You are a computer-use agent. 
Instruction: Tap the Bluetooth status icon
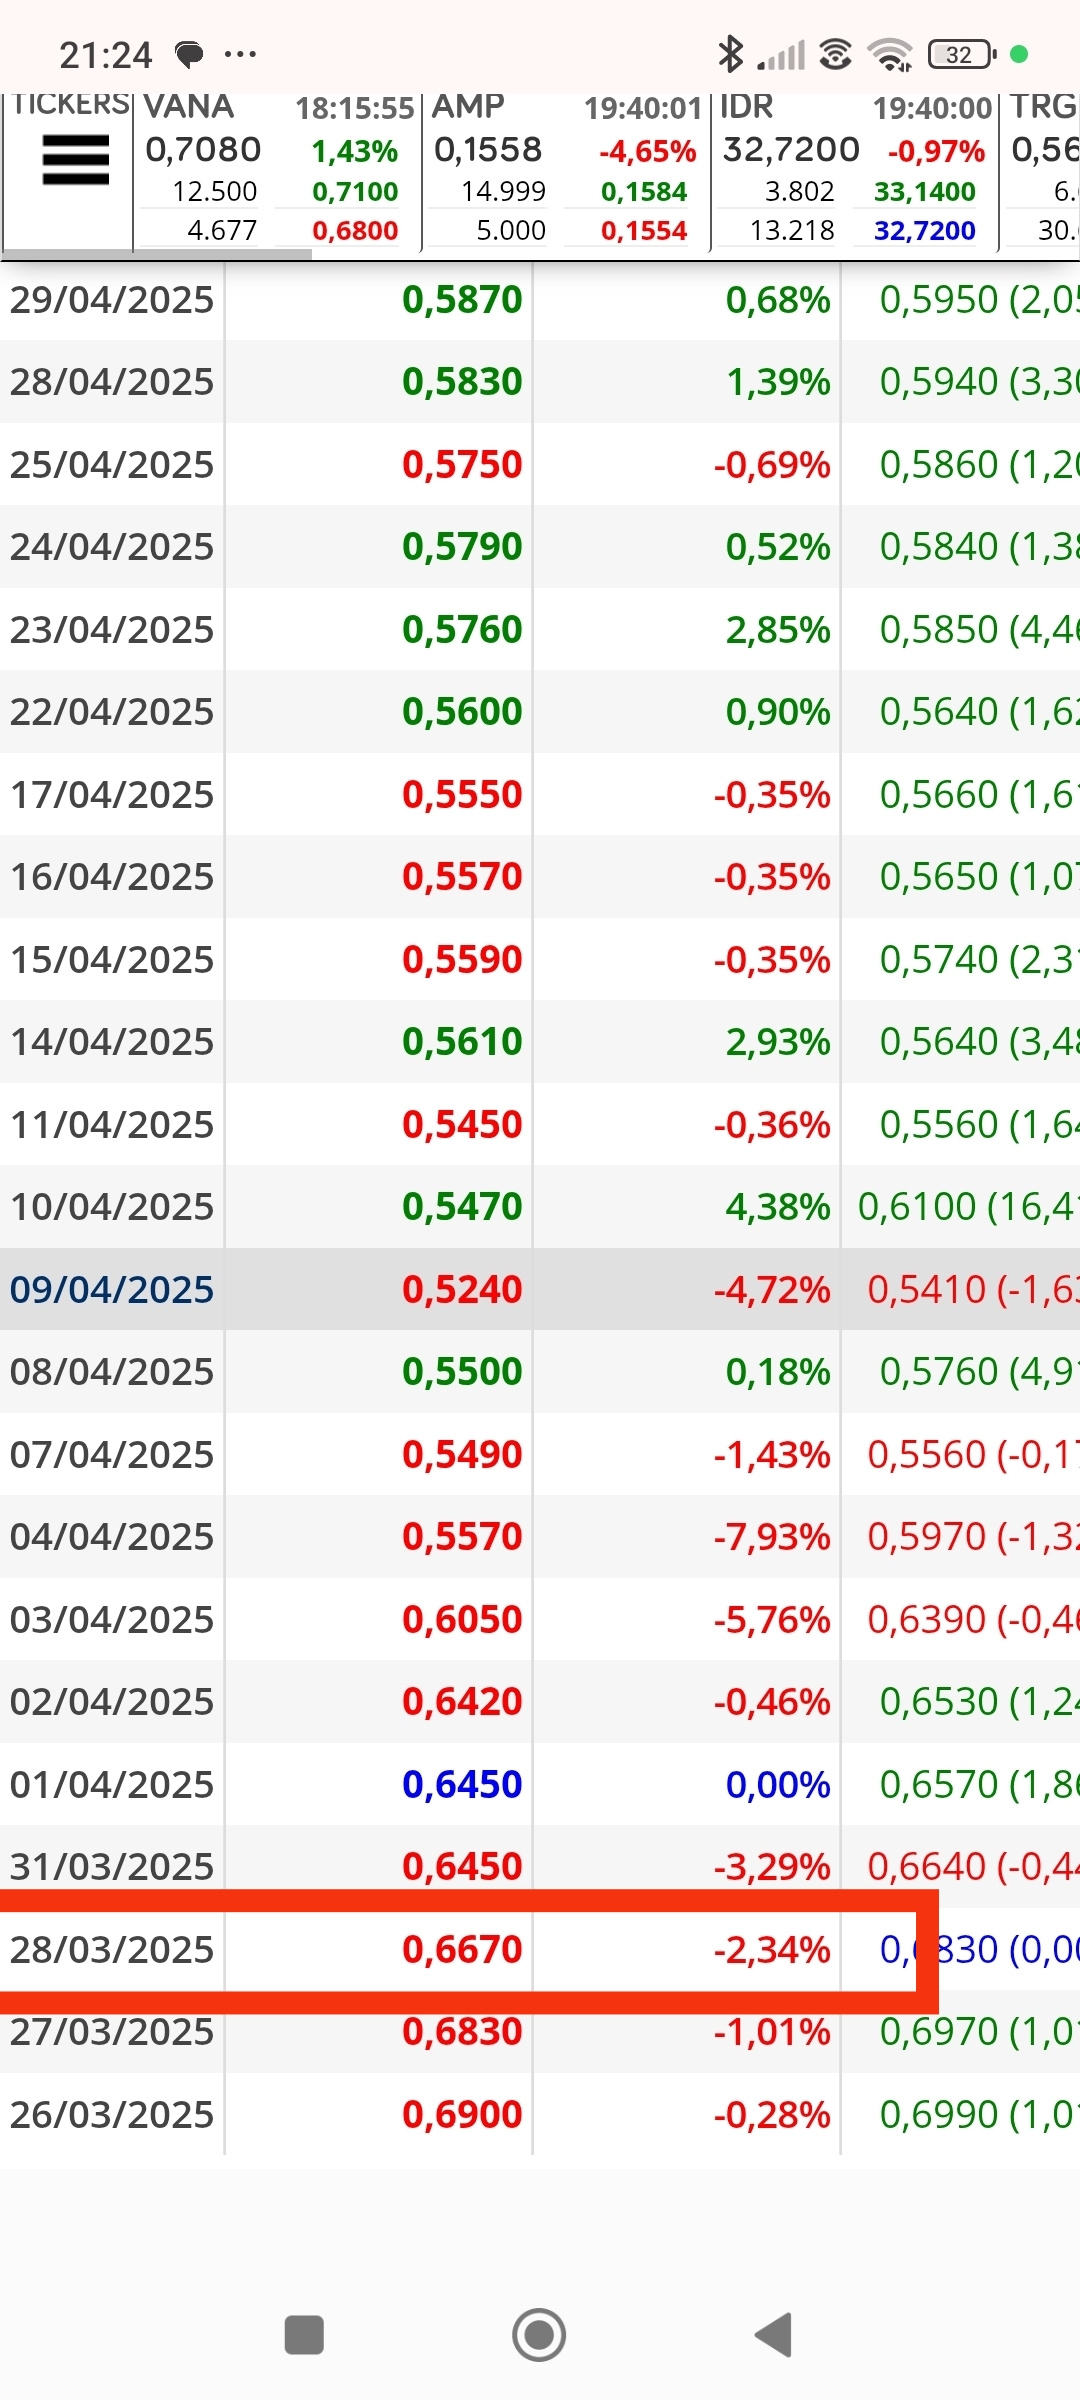(731, 54)
